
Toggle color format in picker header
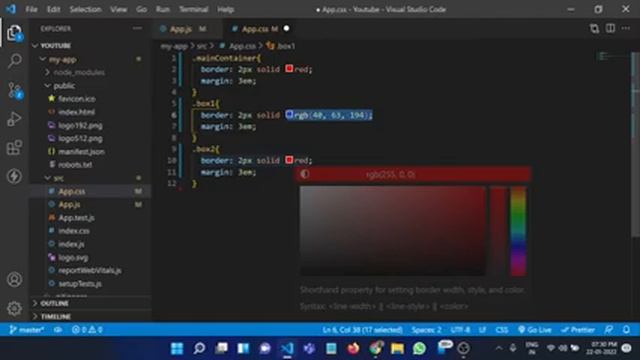[305, 174]
